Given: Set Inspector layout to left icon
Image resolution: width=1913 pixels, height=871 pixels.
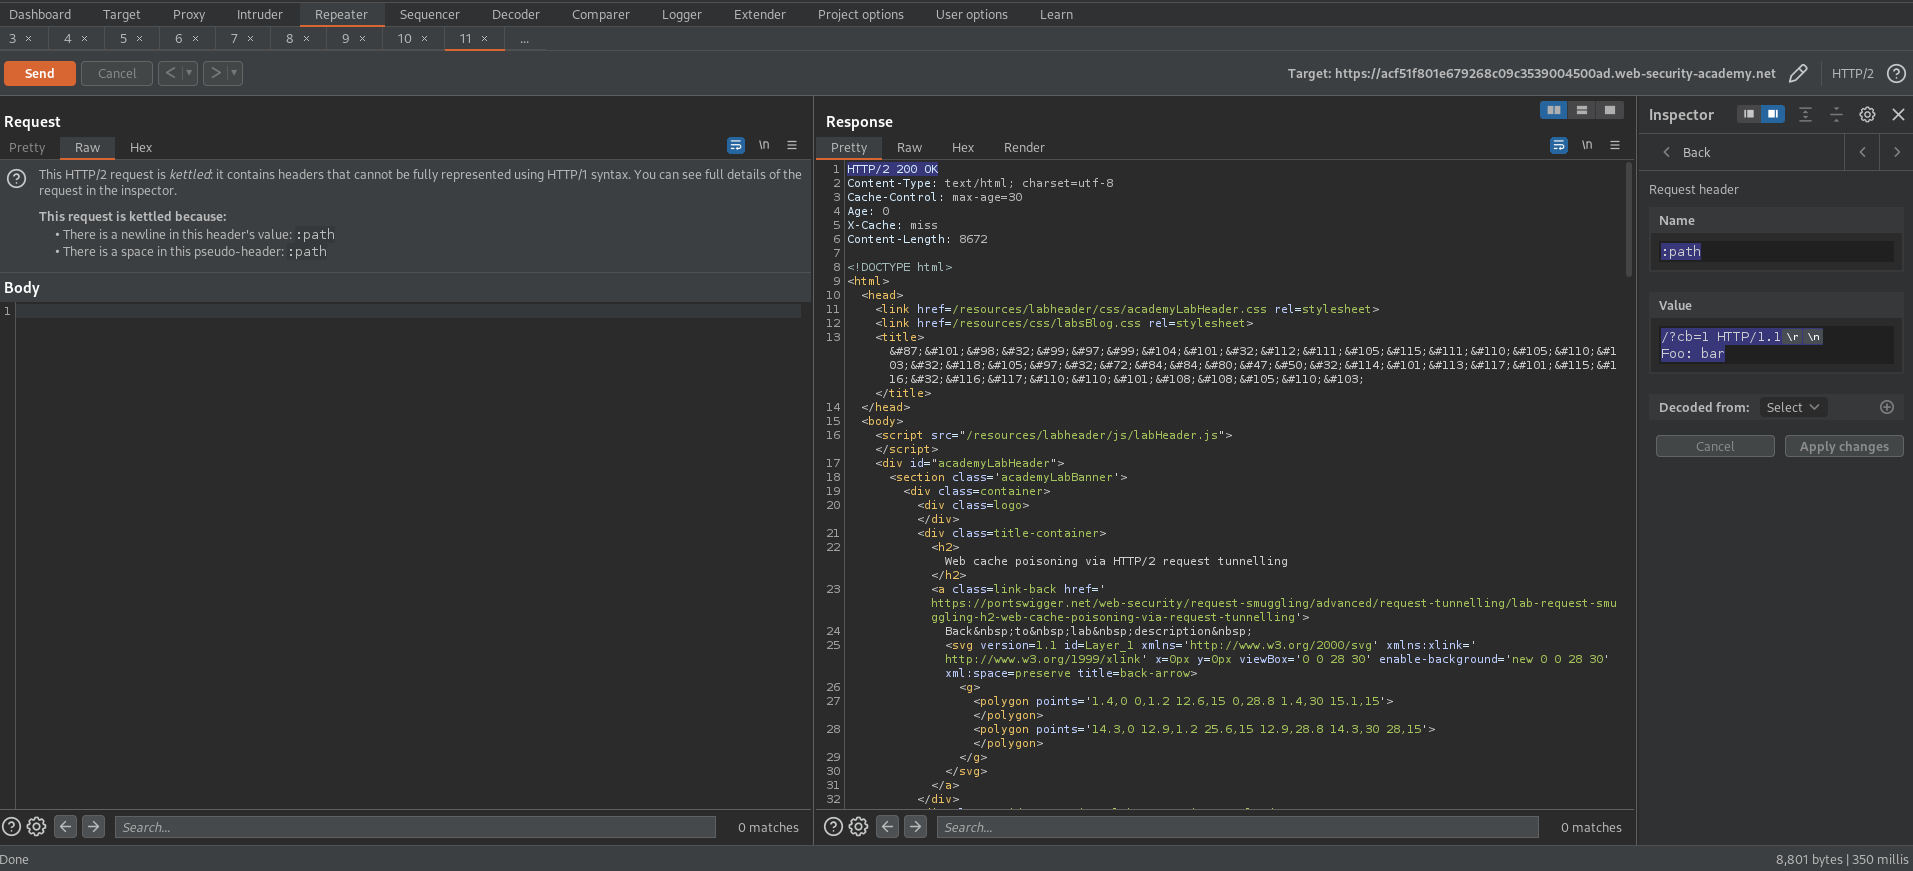Looking at the screenshot, I should (x=1748, y=114).
